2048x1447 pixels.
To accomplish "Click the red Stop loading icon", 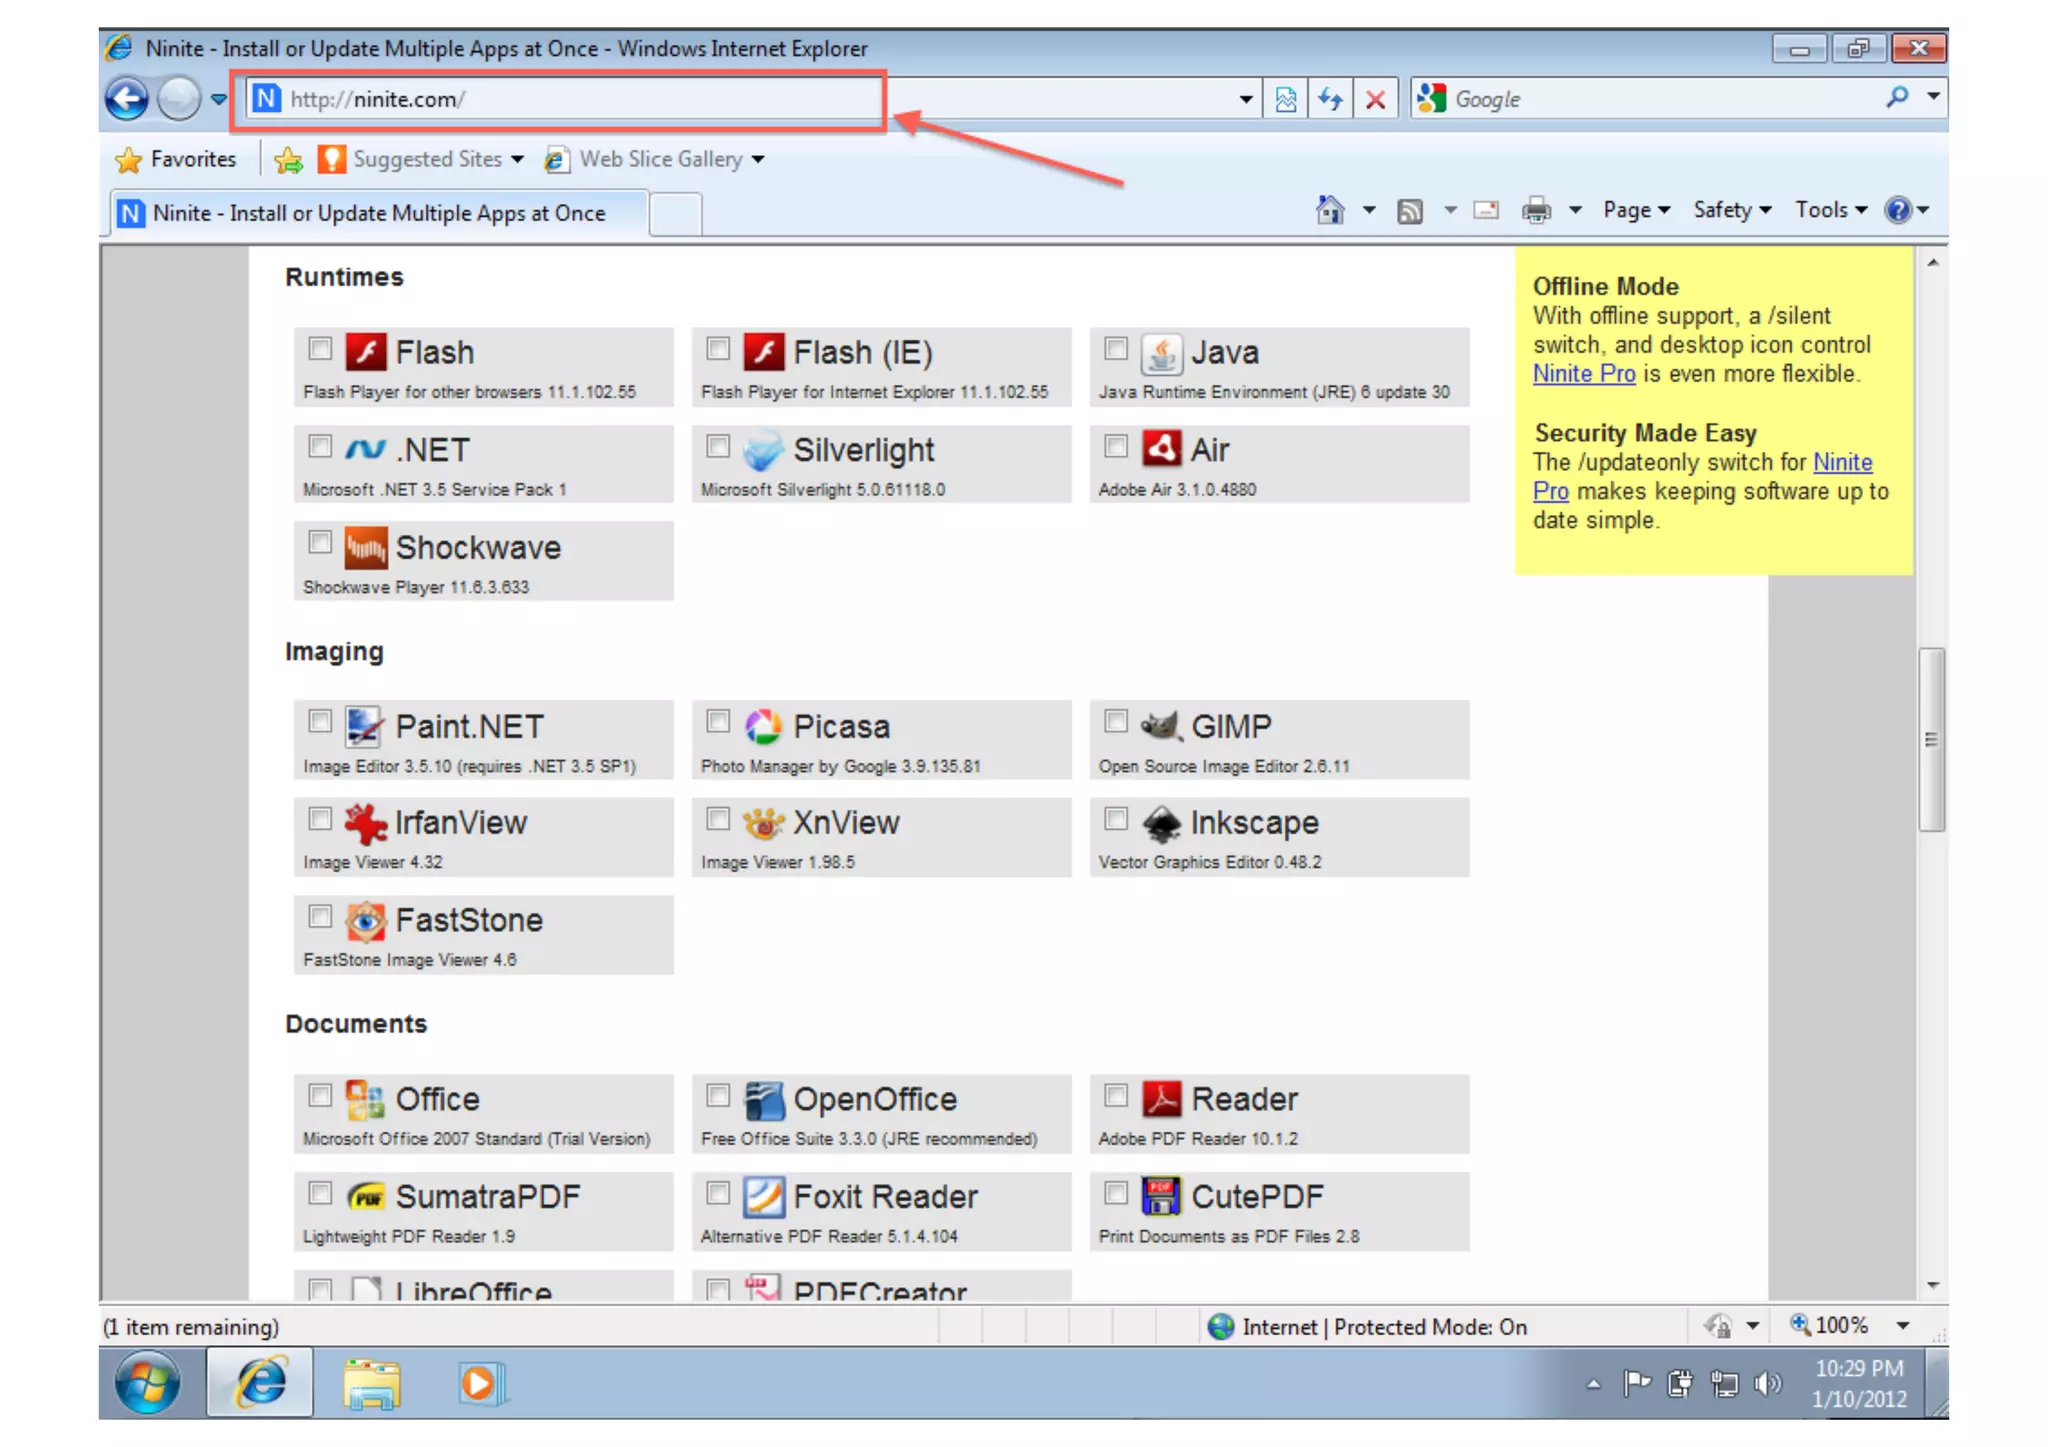I will (x=1375, y=99).
